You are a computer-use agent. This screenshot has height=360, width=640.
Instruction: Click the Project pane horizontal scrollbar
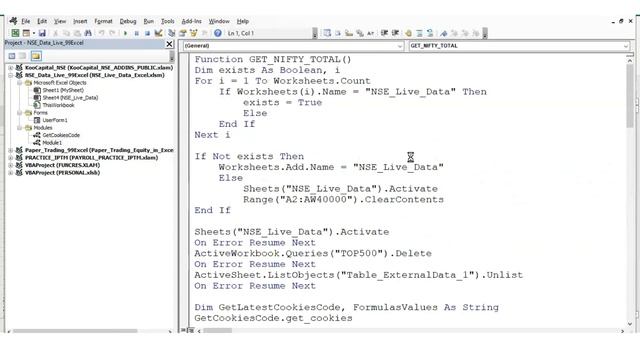[75, 331]
